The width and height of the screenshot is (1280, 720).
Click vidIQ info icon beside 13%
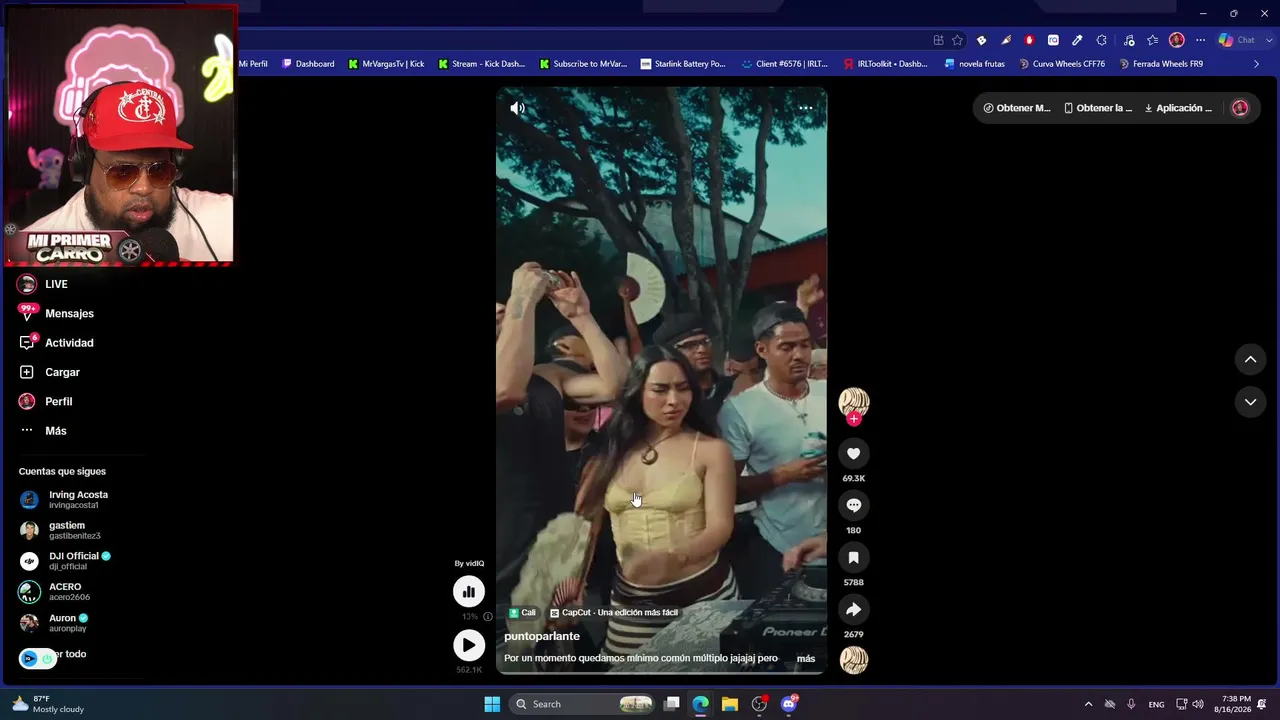(488, 617)
